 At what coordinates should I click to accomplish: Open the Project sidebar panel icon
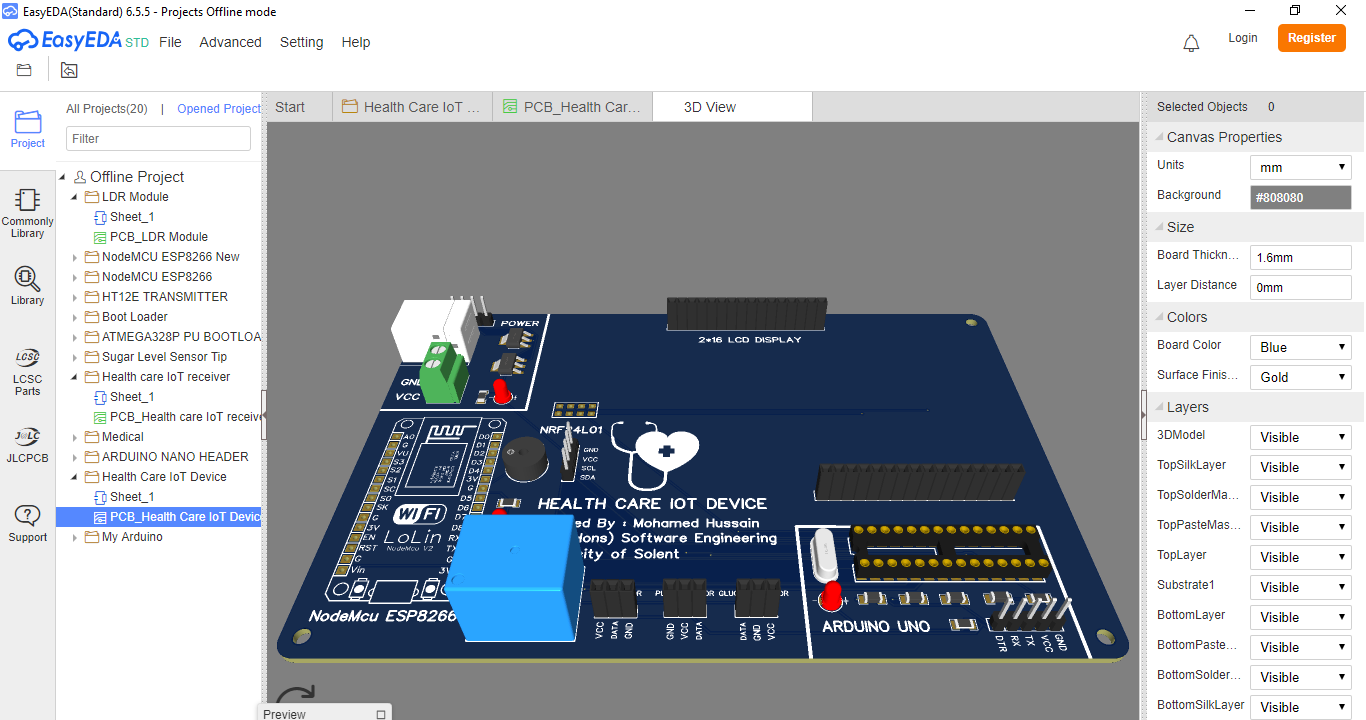click(27, 129)
